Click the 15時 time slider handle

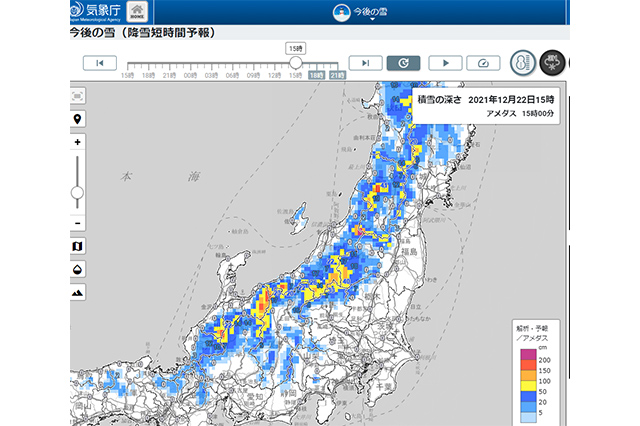click(x=295, y=63)
